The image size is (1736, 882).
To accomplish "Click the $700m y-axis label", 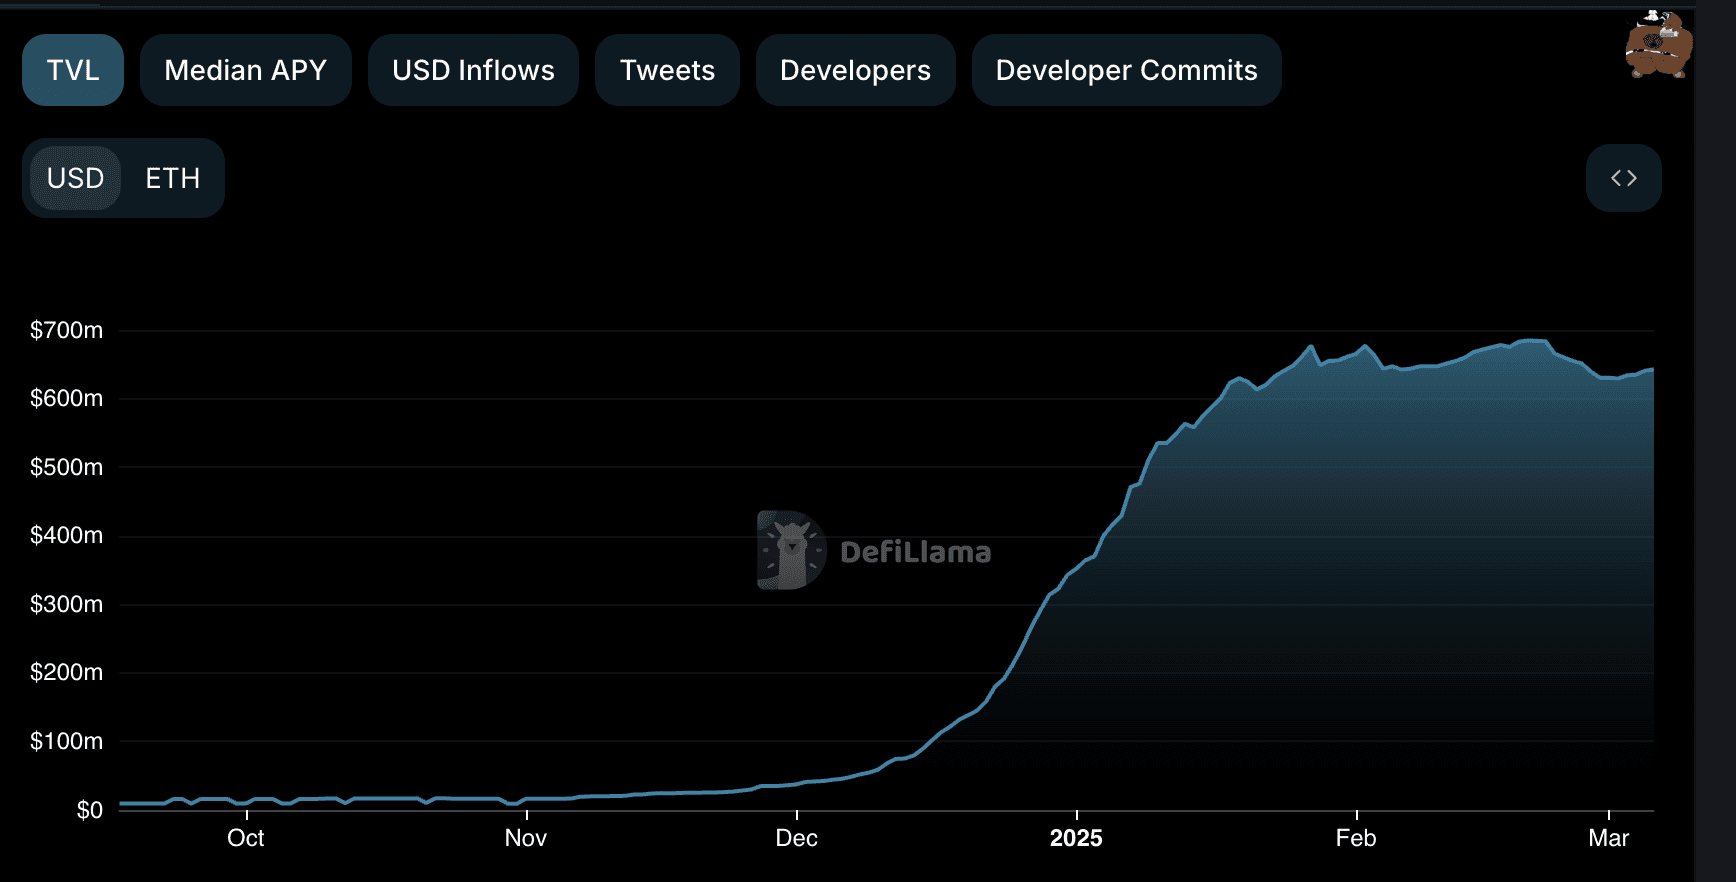I will (x=66, y=330).
